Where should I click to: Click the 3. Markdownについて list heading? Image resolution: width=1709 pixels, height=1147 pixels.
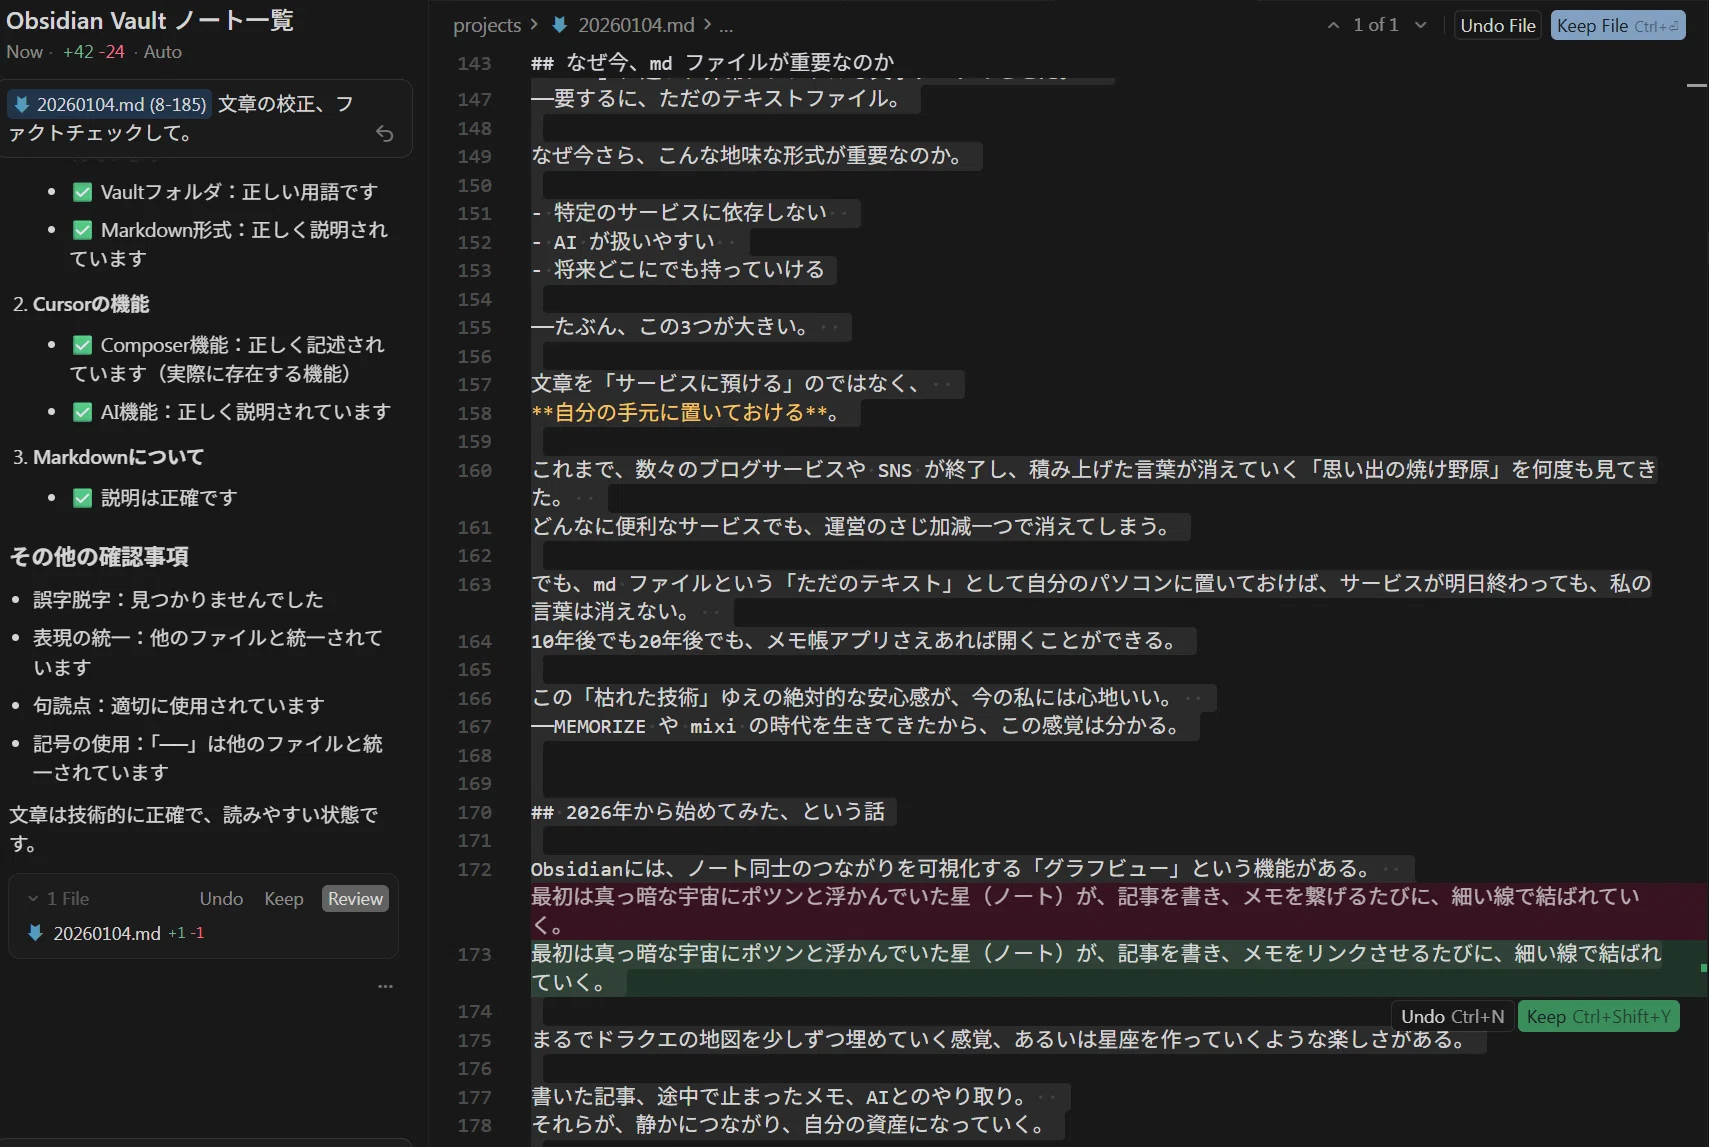pos(108,457)
